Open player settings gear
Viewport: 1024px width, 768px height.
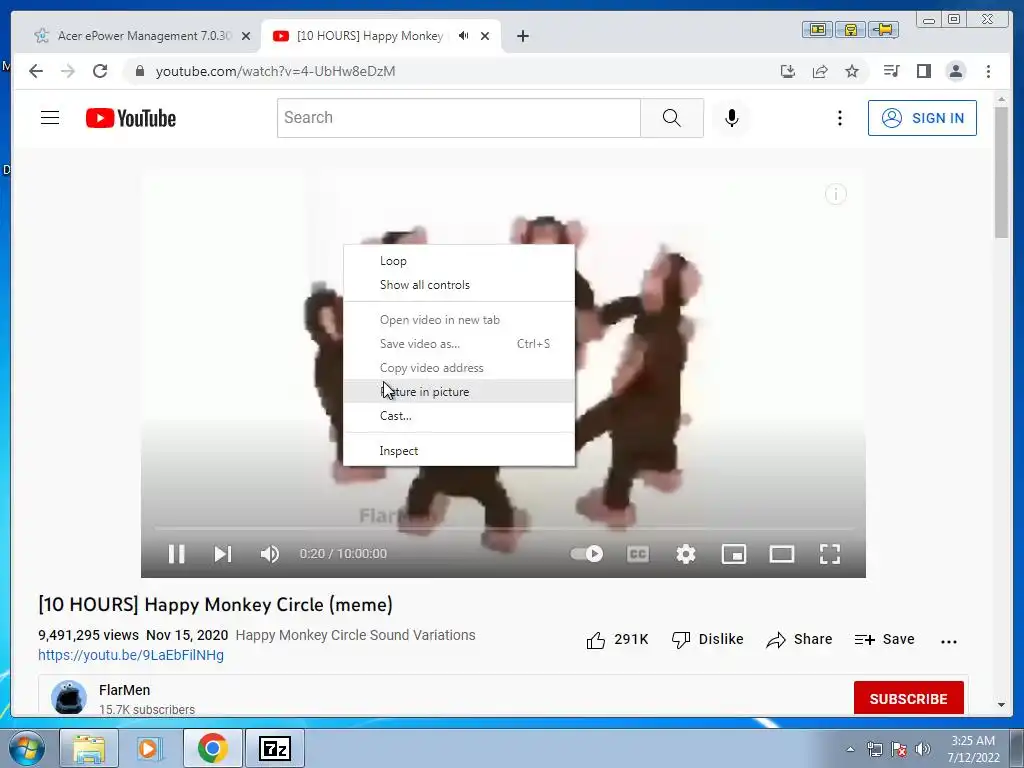[x=686, y=554]
